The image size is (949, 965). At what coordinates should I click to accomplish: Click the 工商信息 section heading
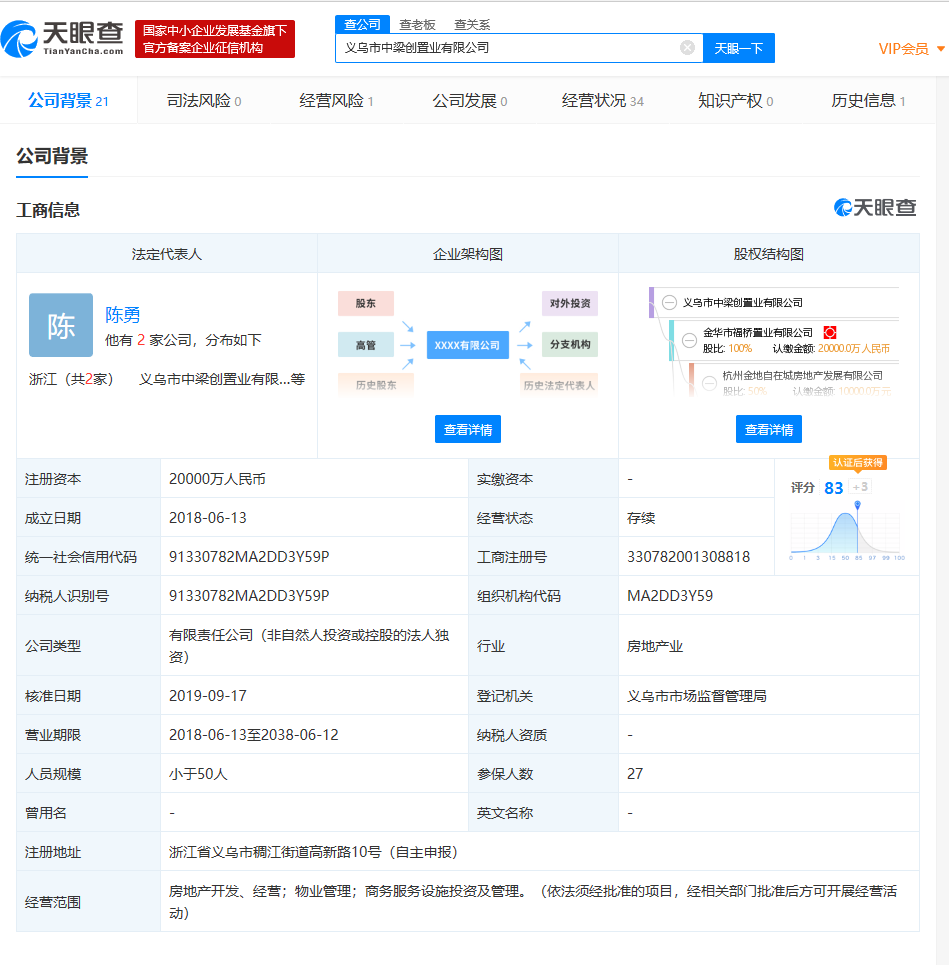[48, 210]
